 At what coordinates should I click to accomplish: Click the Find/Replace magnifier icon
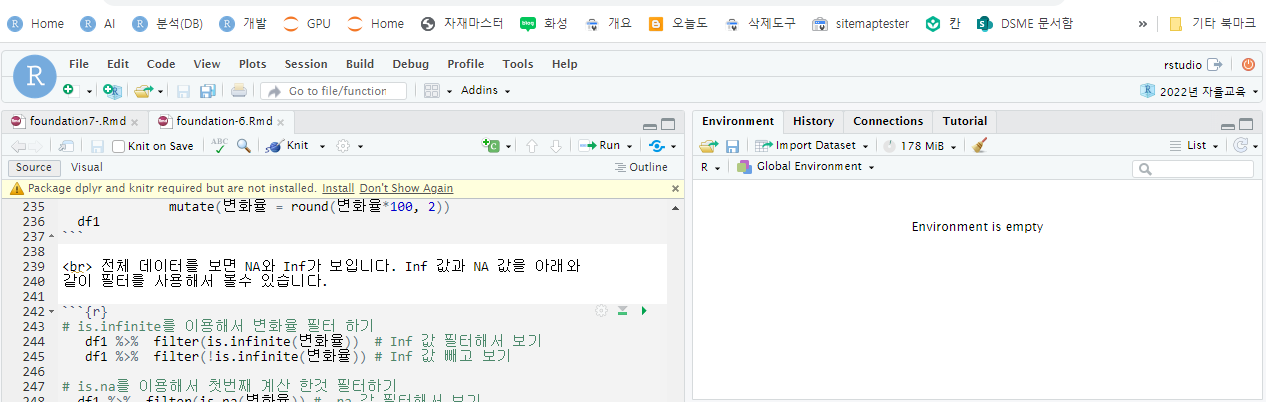click(244, 145)
